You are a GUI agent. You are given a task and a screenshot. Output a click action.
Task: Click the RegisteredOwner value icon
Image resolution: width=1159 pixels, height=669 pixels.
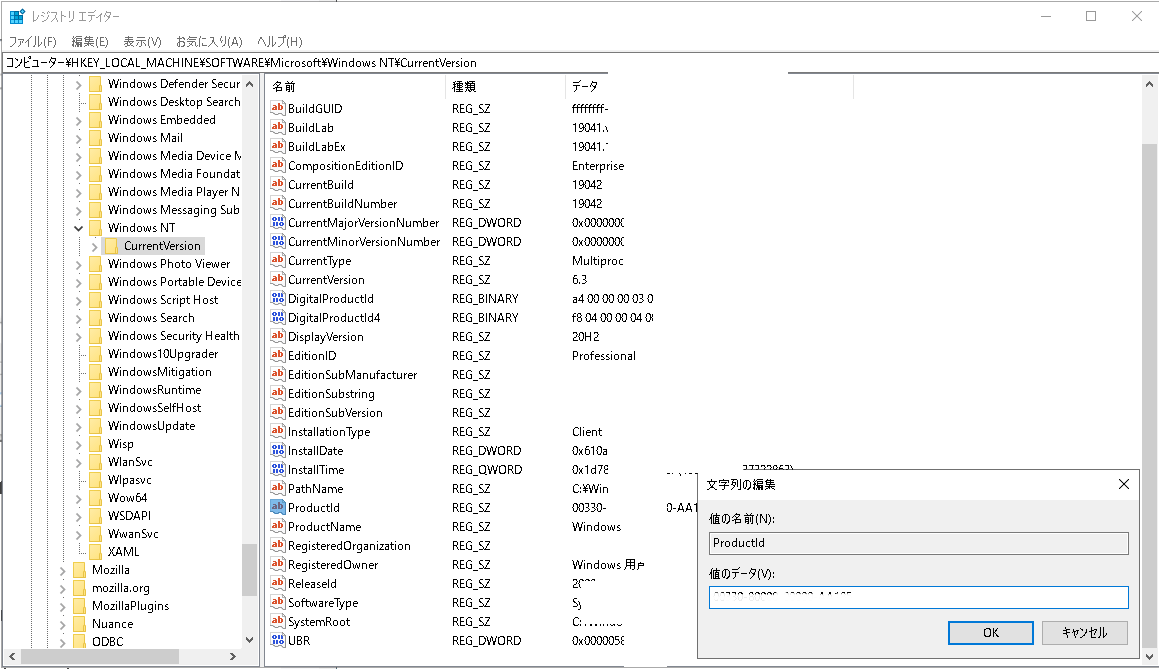coord(277,565)
